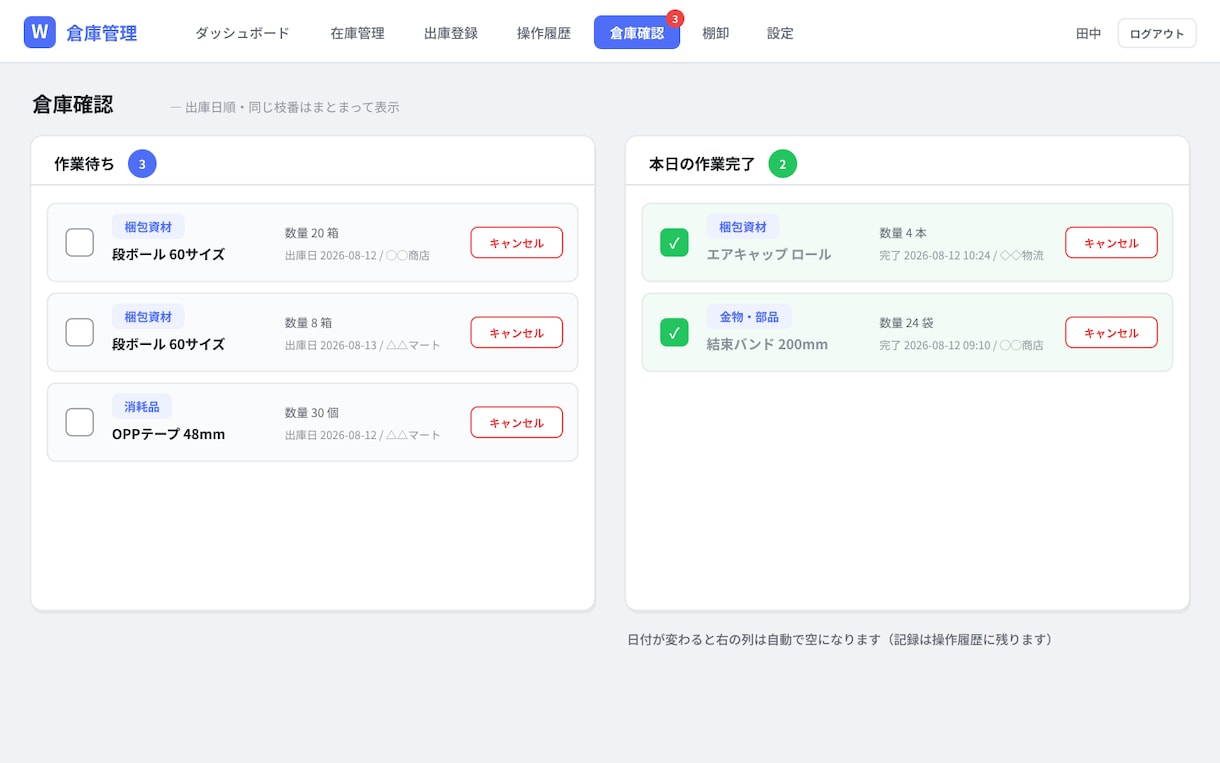
Task: Click the 消耗品 category tag
Action: (x=142, y=407)
